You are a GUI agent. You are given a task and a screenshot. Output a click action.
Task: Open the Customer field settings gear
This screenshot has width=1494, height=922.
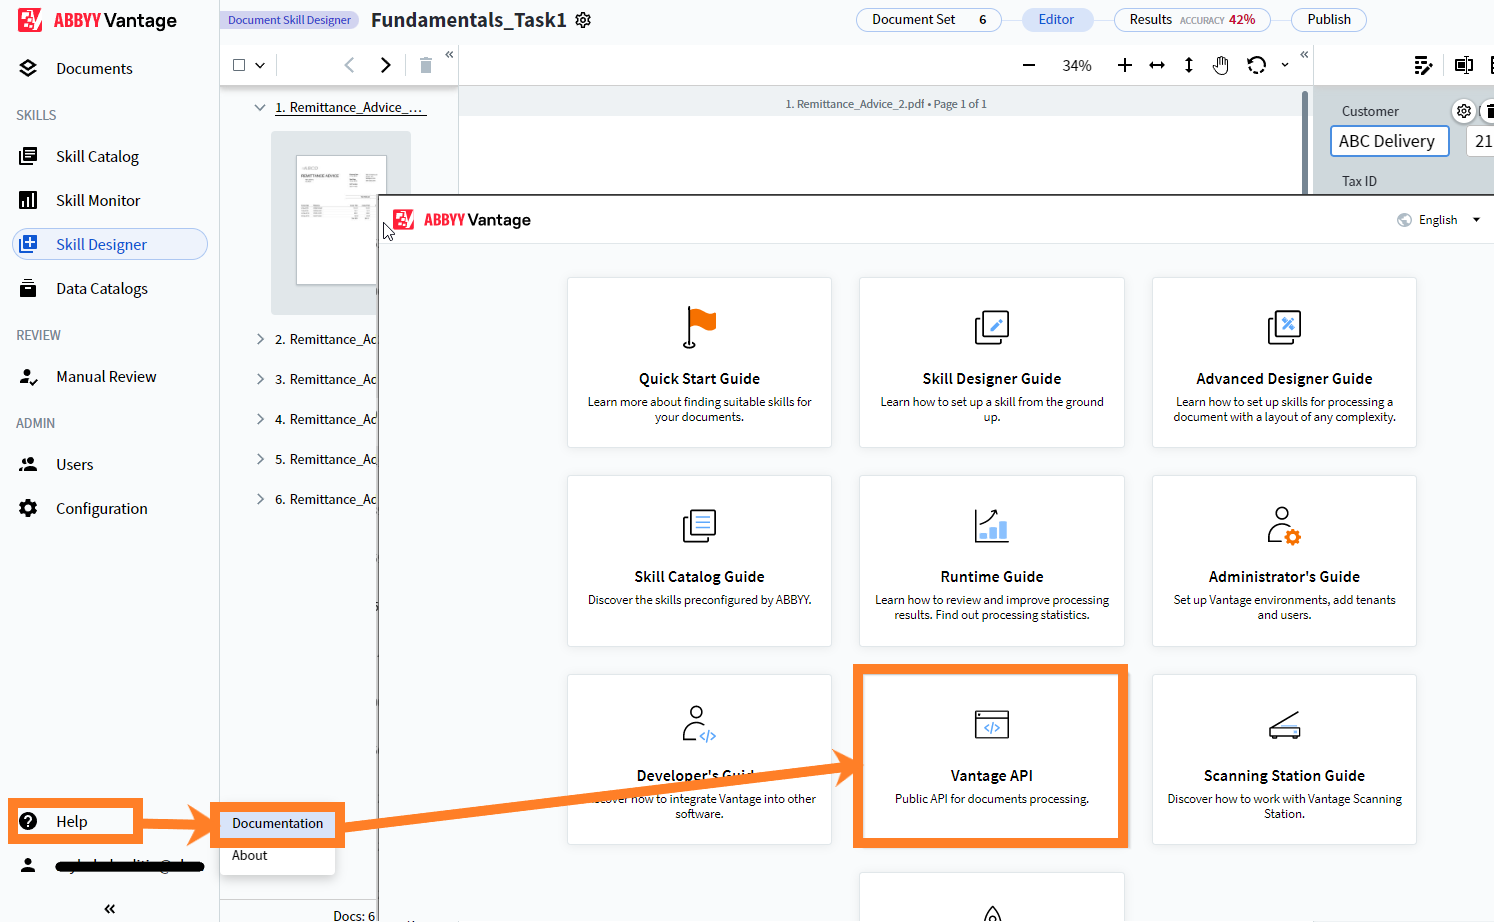[1464, 111]
